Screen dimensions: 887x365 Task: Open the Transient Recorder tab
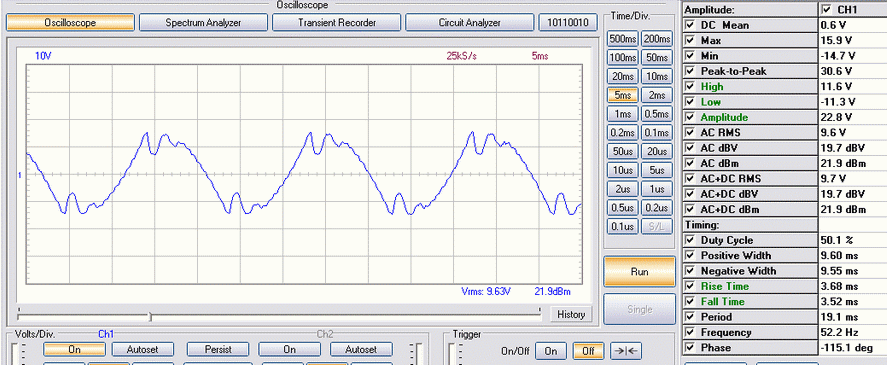point(337,23)
